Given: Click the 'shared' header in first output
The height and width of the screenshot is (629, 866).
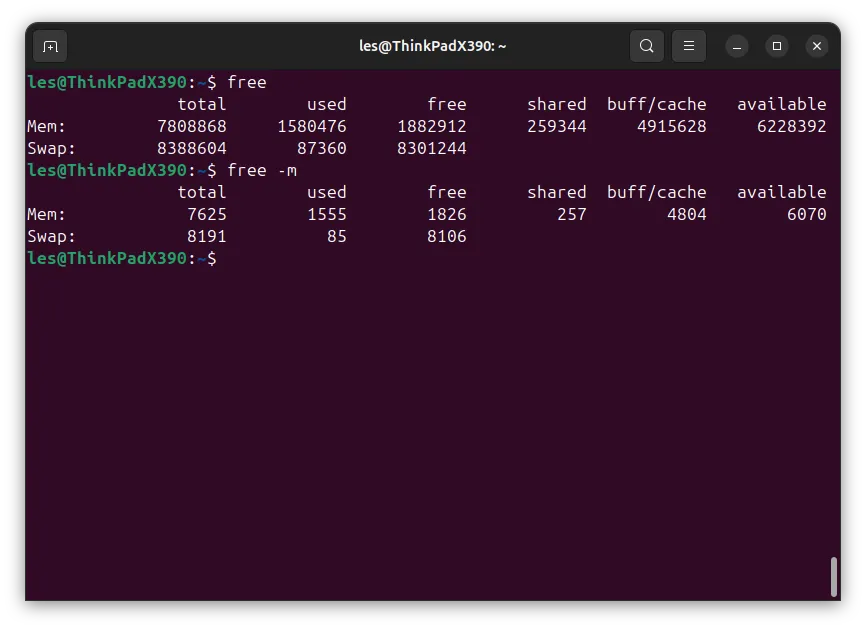Looking at the screenshot, I should coord(557,104).
